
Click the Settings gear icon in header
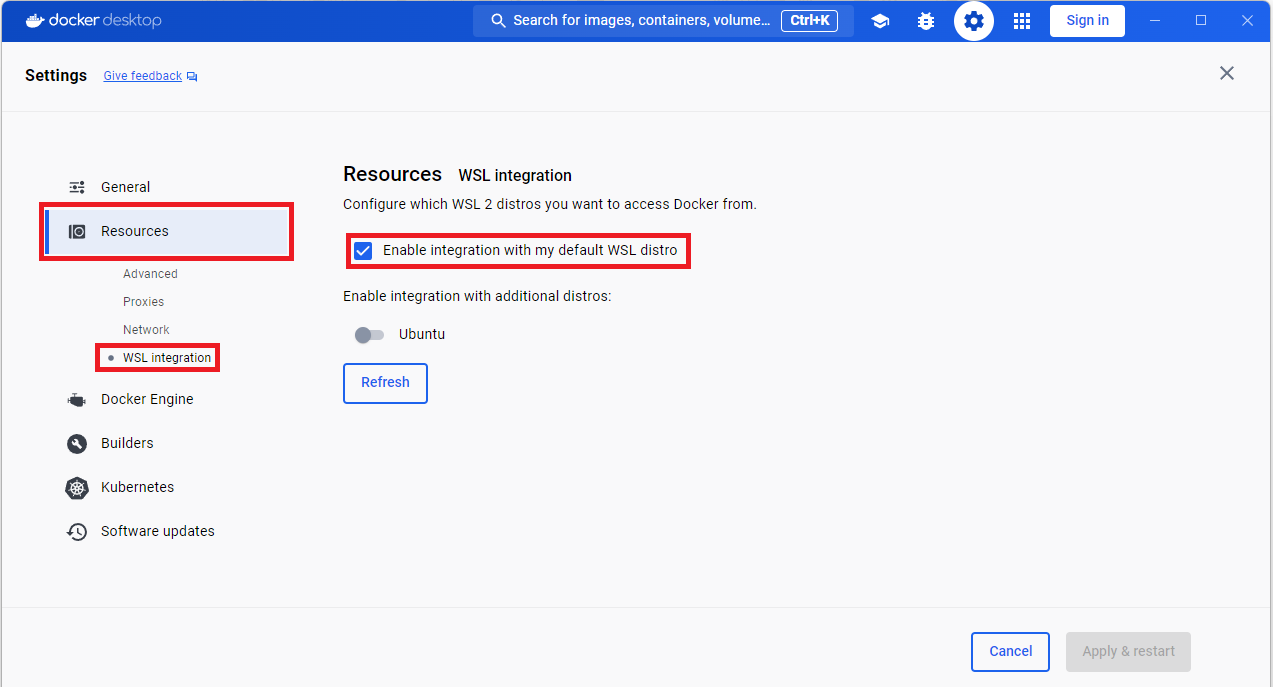pyautogui.click(x=974, y=21)
